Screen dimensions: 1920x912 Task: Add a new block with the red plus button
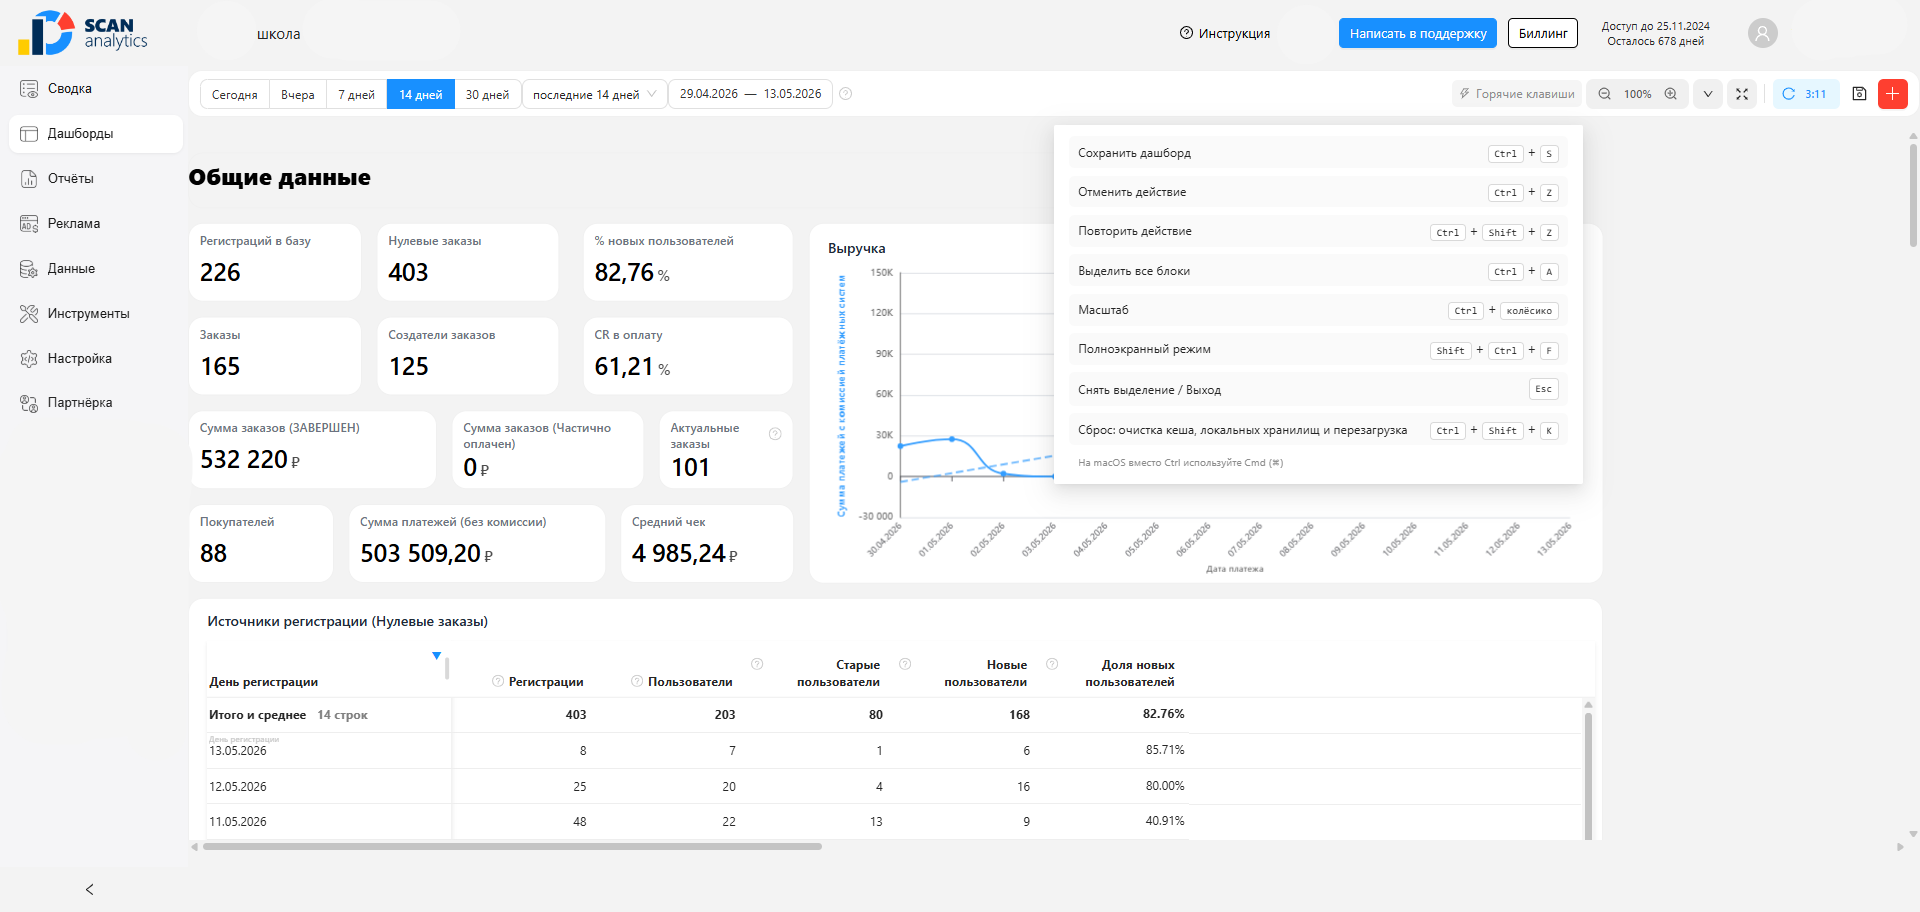[1893, 94]
